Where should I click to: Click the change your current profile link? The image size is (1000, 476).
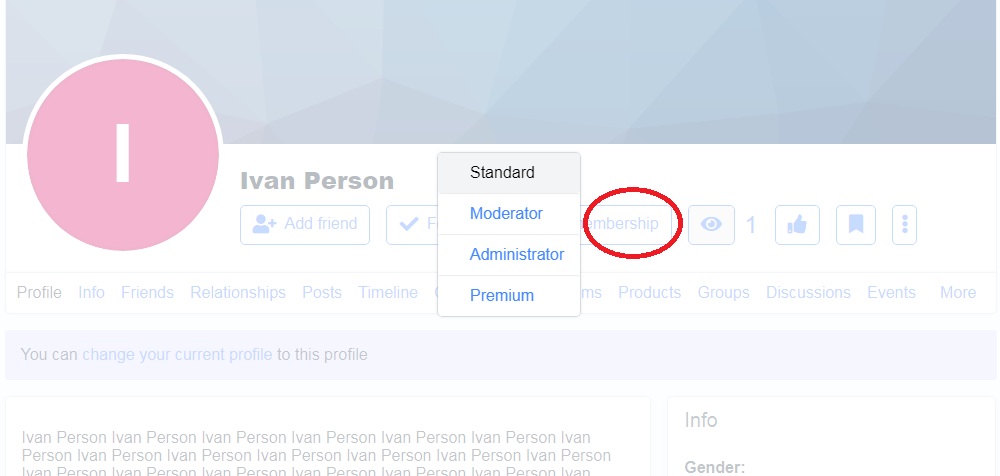(x=177, y=354)
